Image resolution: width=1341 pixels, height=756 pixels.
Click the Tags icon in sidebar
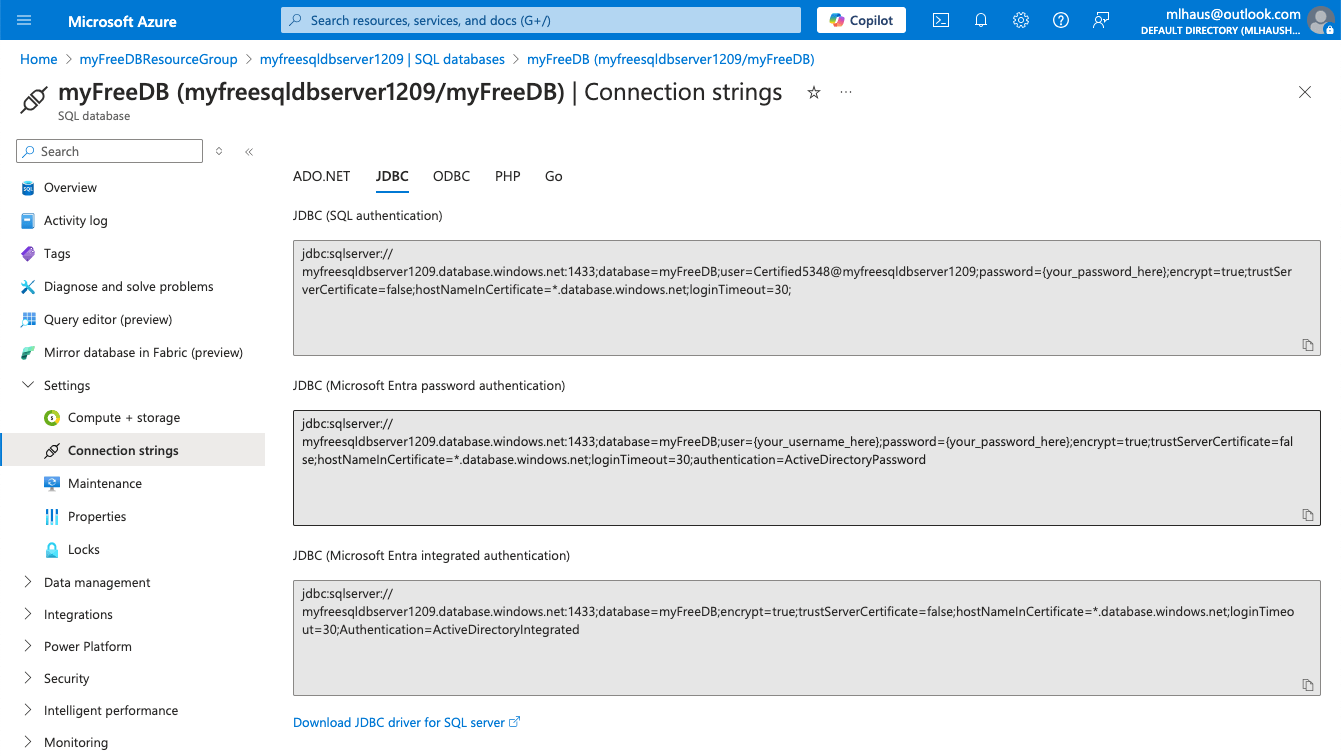tap(28, 254)
